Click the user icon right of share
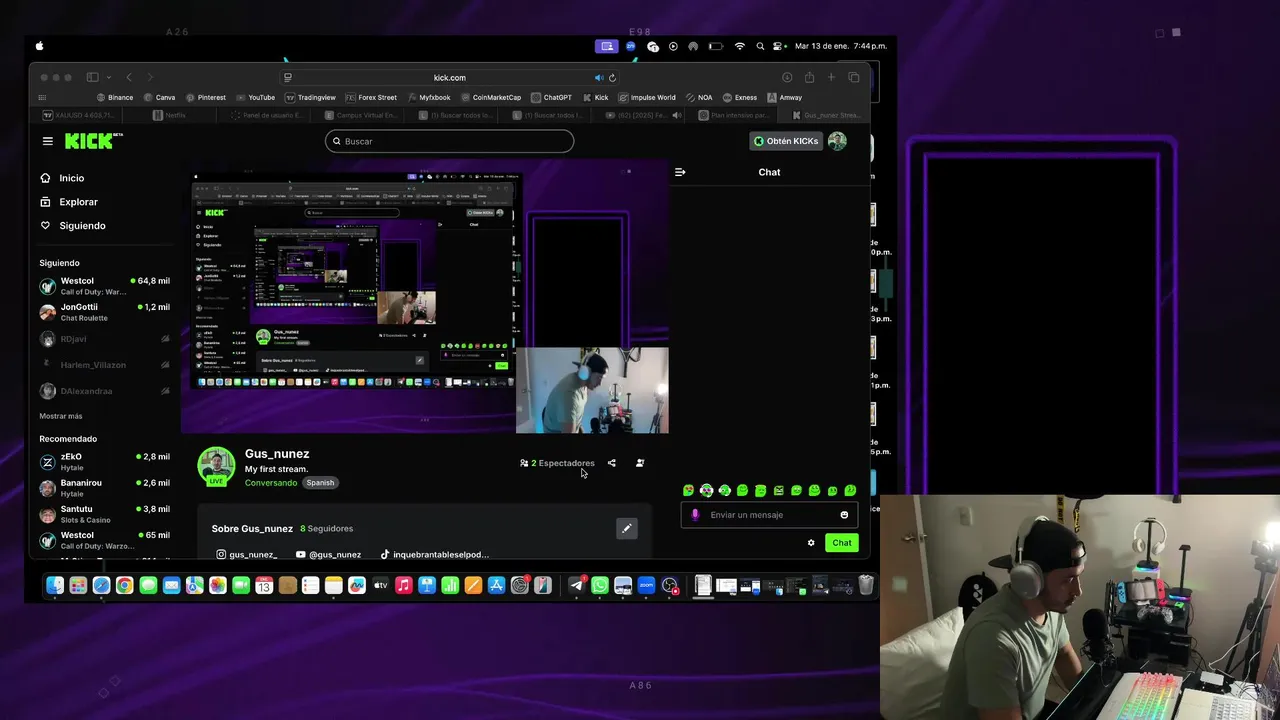 pyautogui.click(x=640, y=463)
